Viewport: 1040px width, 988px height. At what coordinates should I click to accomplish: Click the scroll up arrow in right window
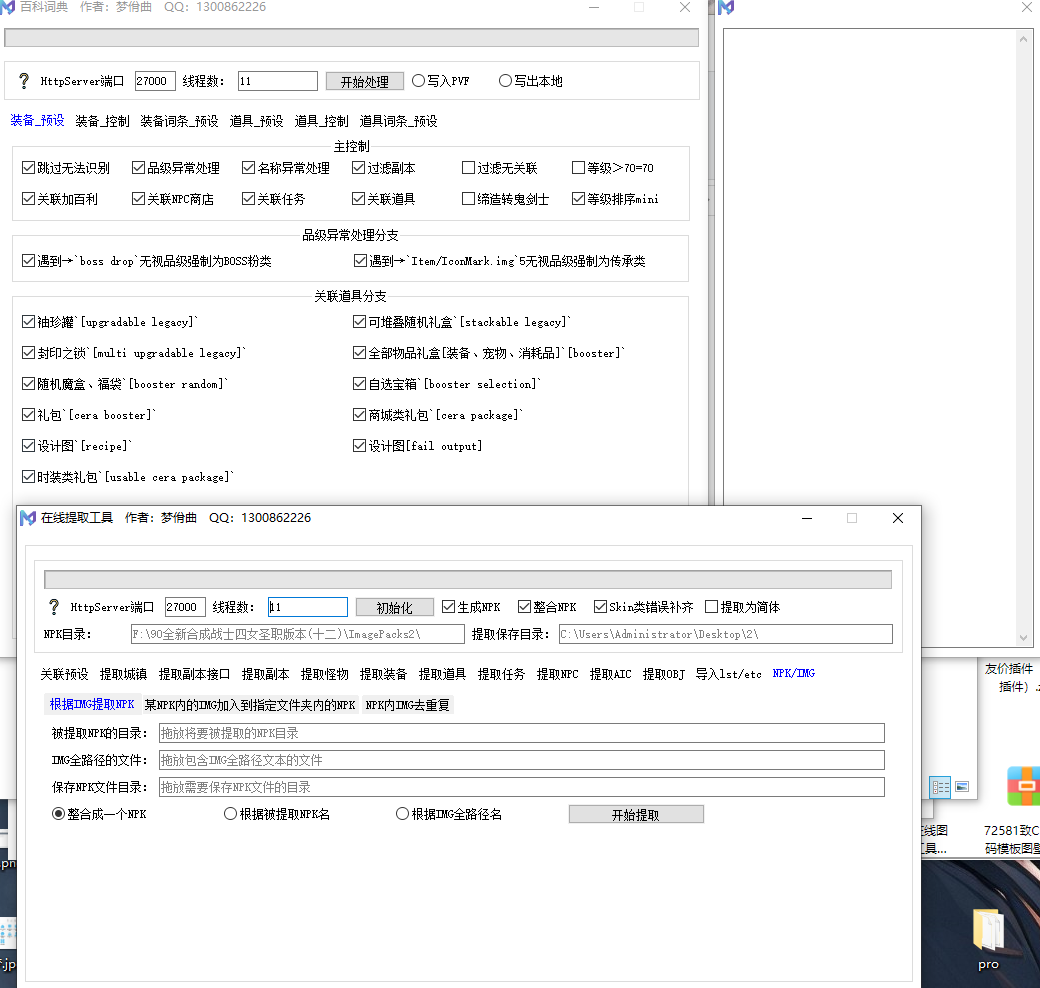[1023, 40]
